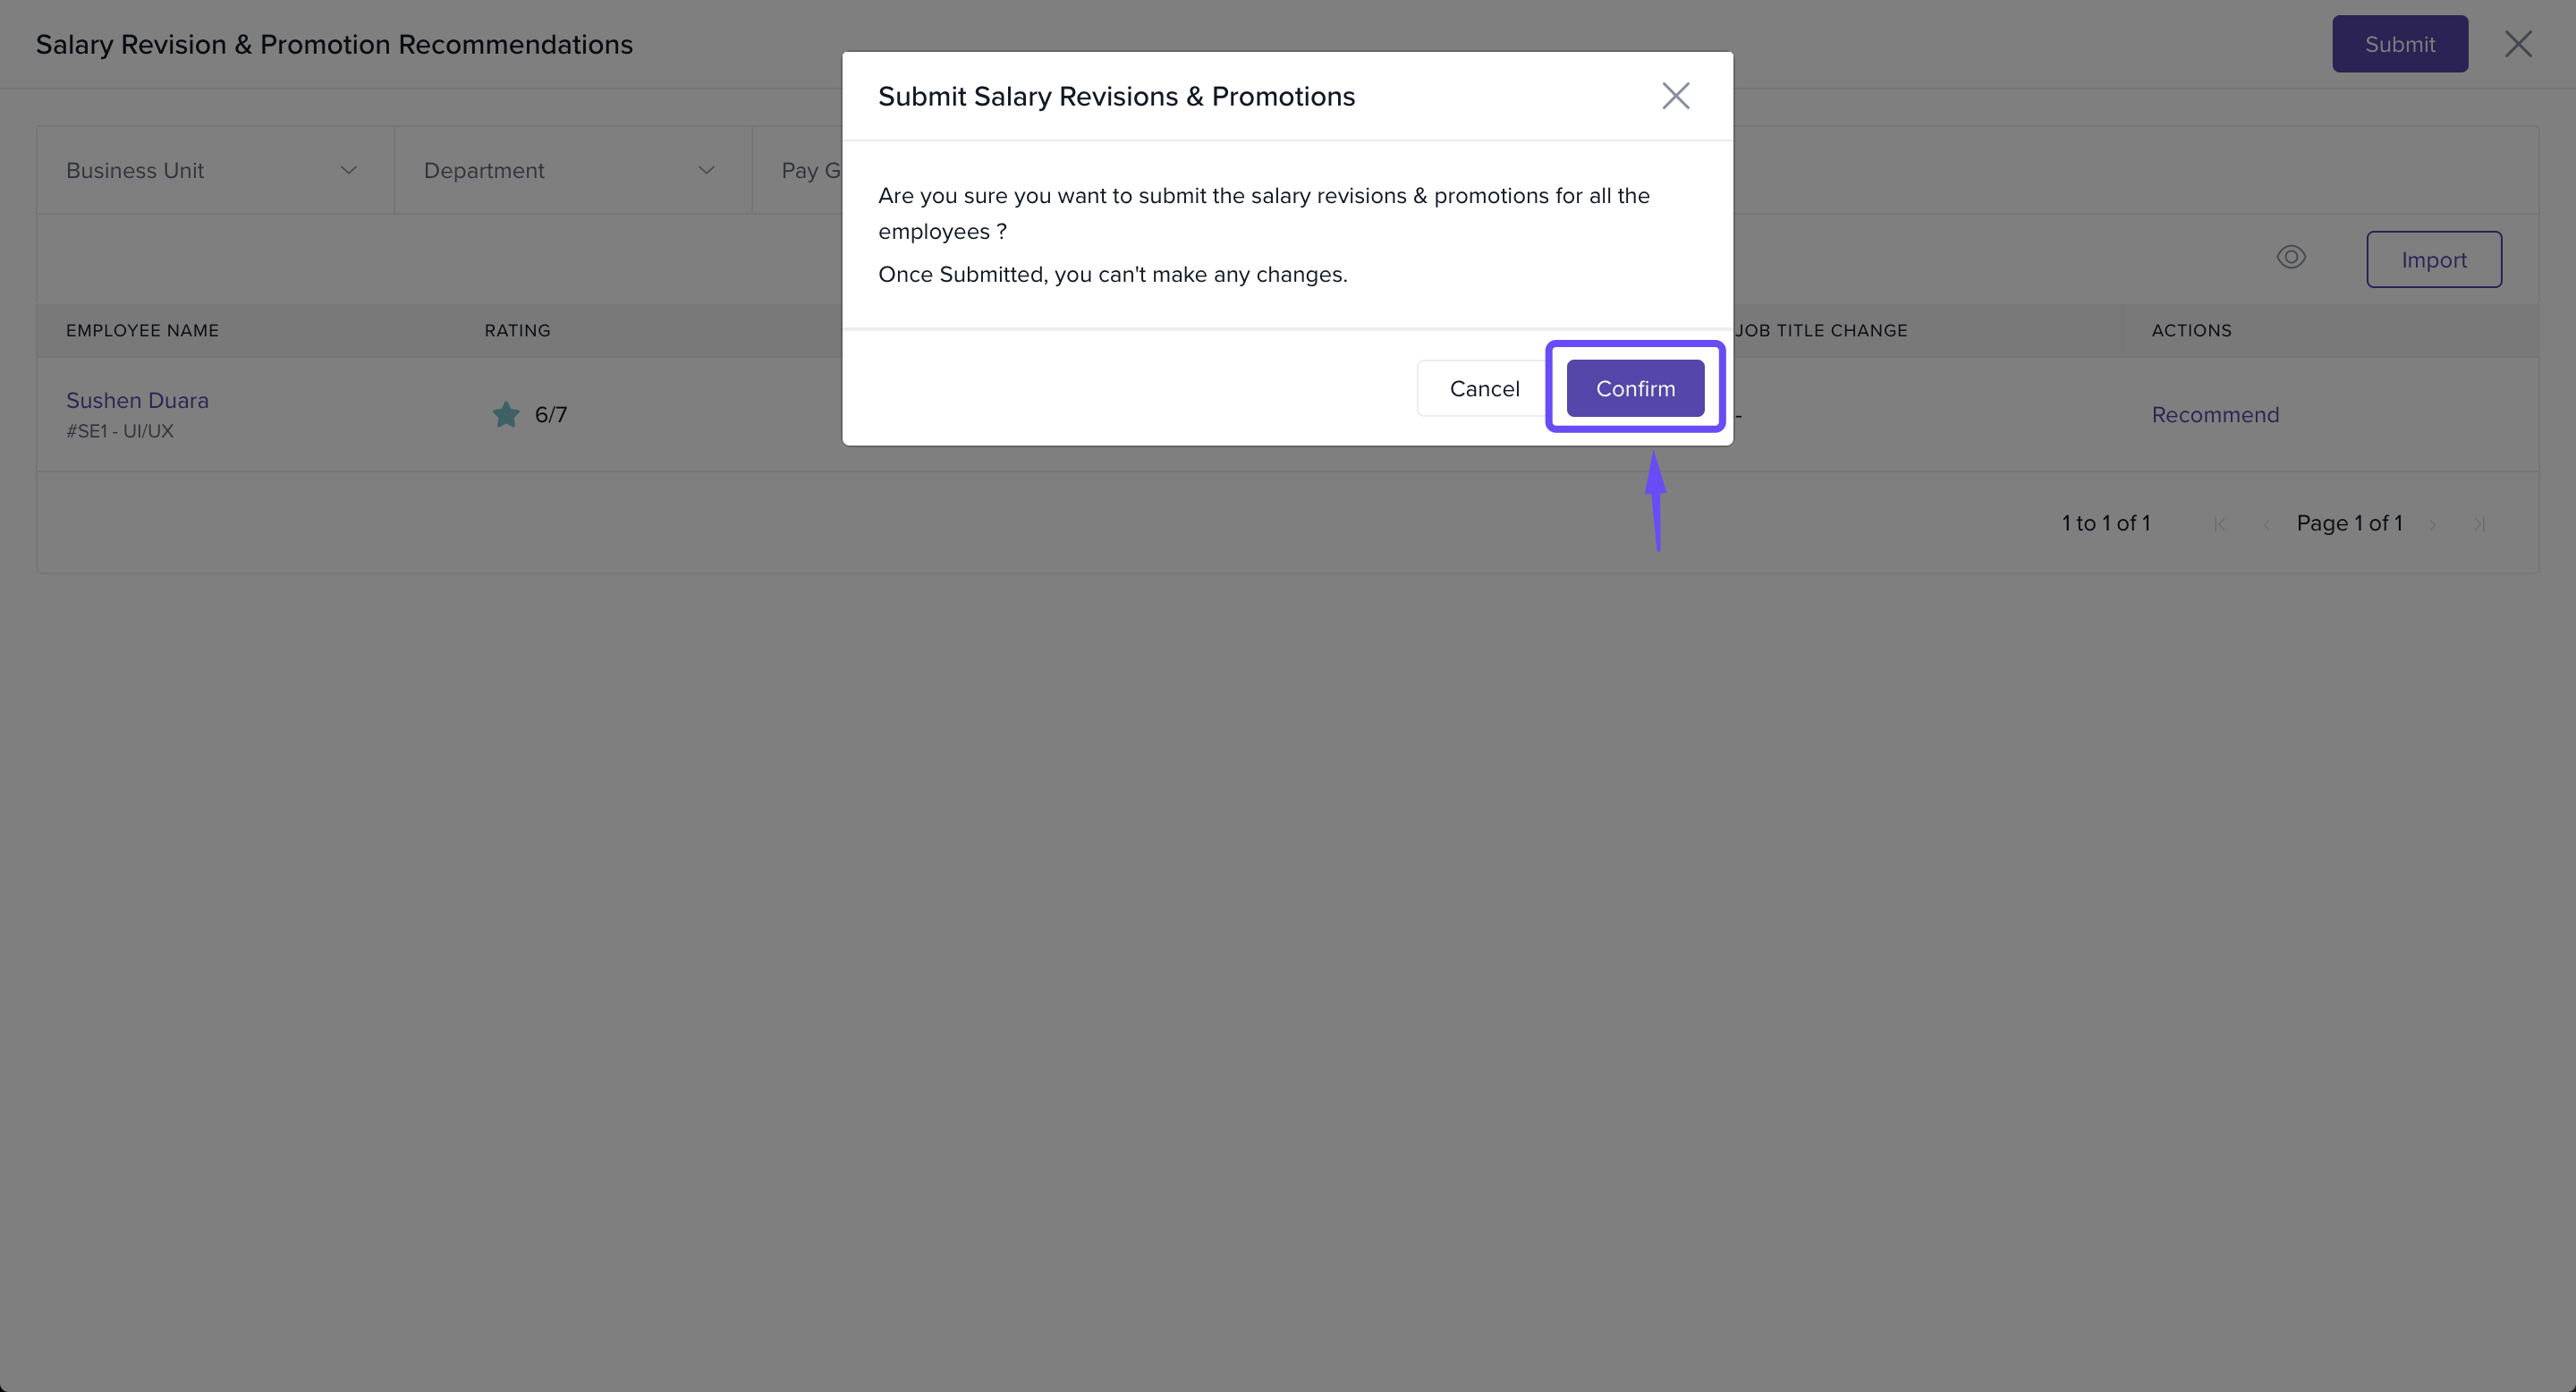This screenshot has width=2576, height=1392.
Task: Confirm the salary revisions submission
Action: [x=1634, y=388]
